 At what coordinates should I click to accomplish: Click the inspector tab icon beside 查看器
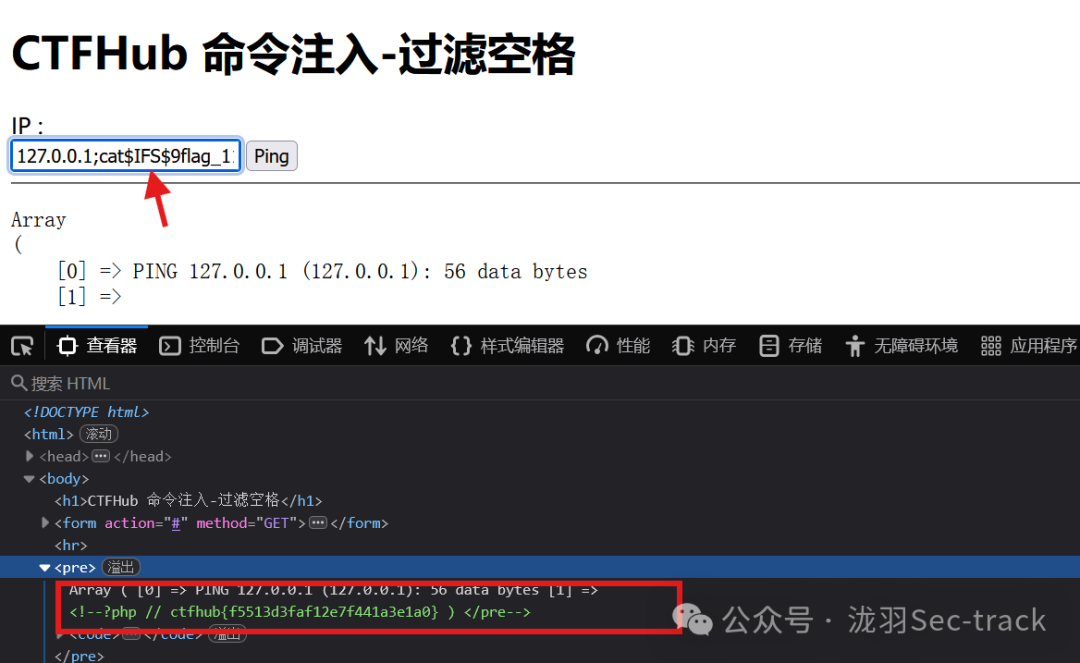pos(67,346)
